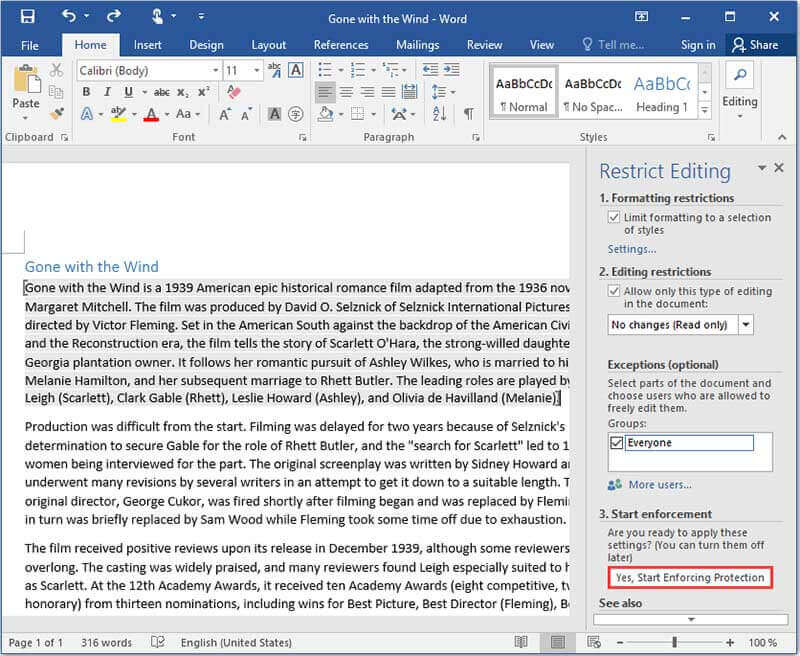Adjust the zoom slider handle
Screen dimensions: 800x656
pyautogui.click(x=674, y=642)
